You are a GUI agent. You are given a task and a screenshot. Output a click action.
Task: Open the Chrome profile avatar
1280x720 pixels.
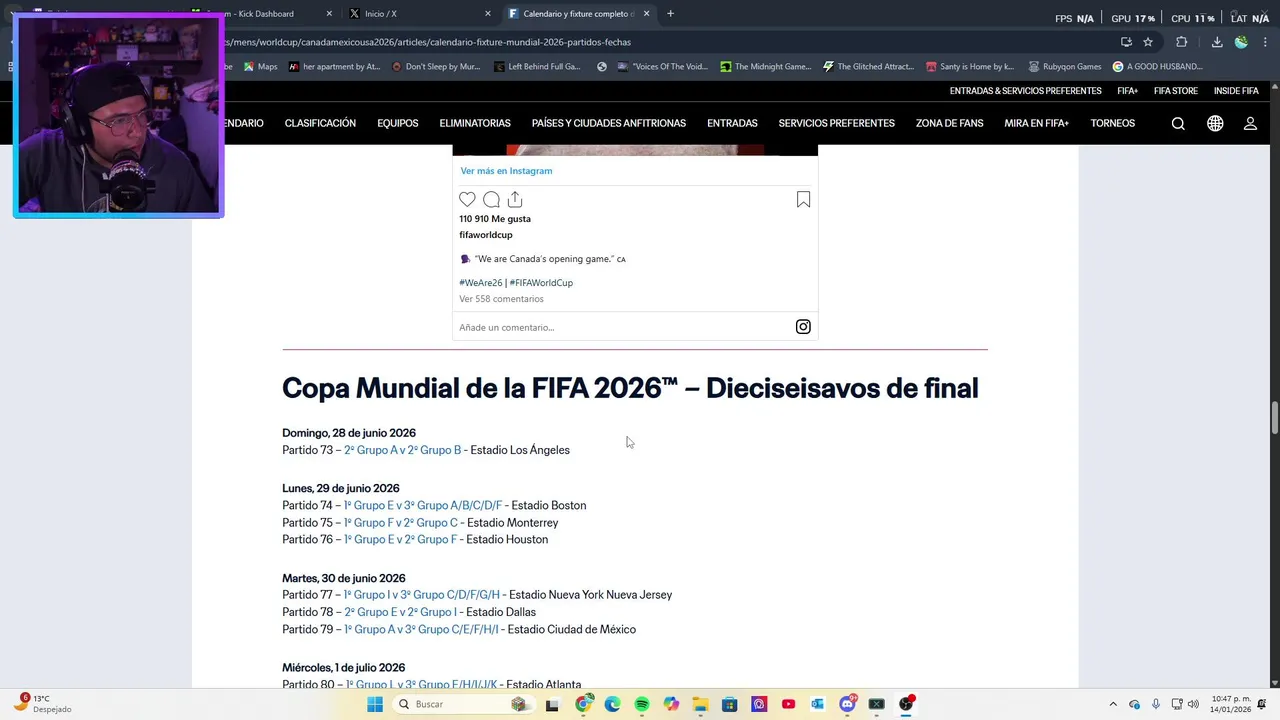(x=1241, y=42)
